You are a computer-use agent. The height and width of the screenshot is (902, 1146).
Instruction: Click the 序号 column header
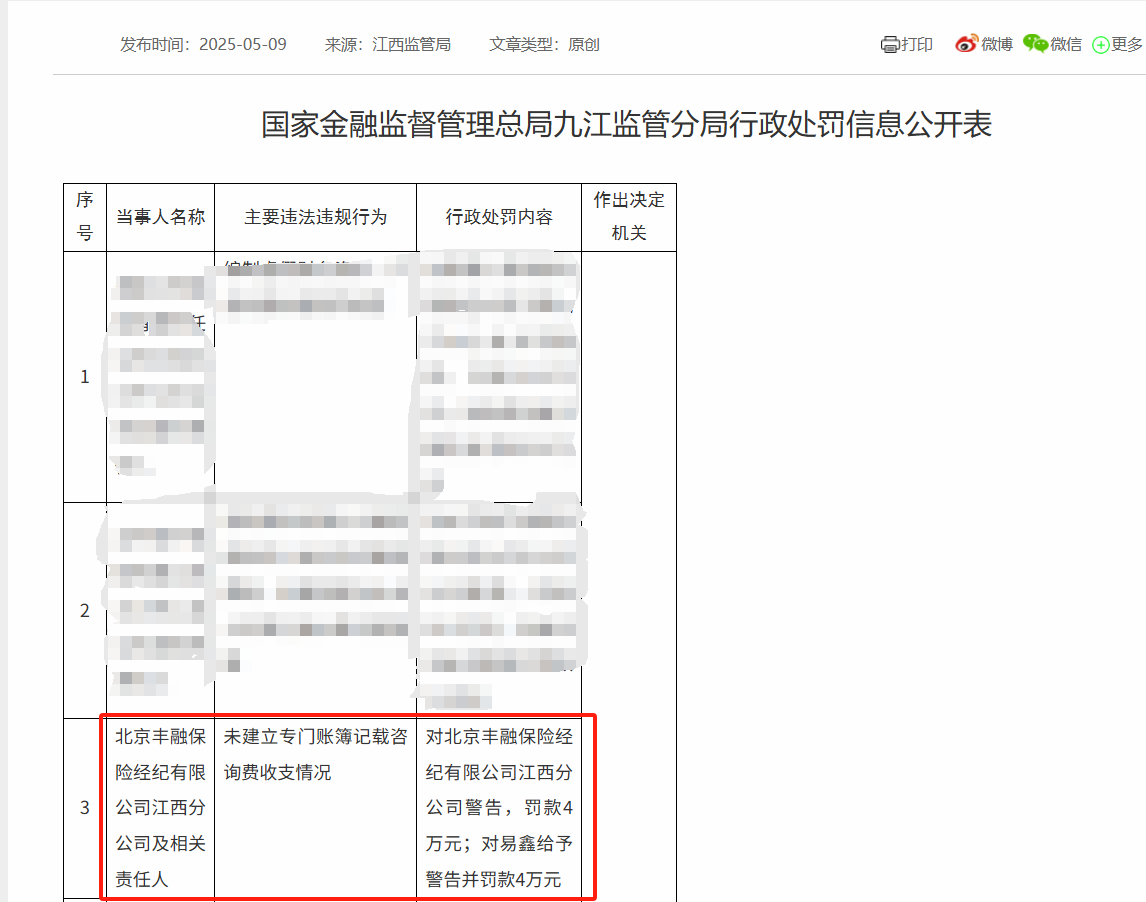click(x=85, y=217)
